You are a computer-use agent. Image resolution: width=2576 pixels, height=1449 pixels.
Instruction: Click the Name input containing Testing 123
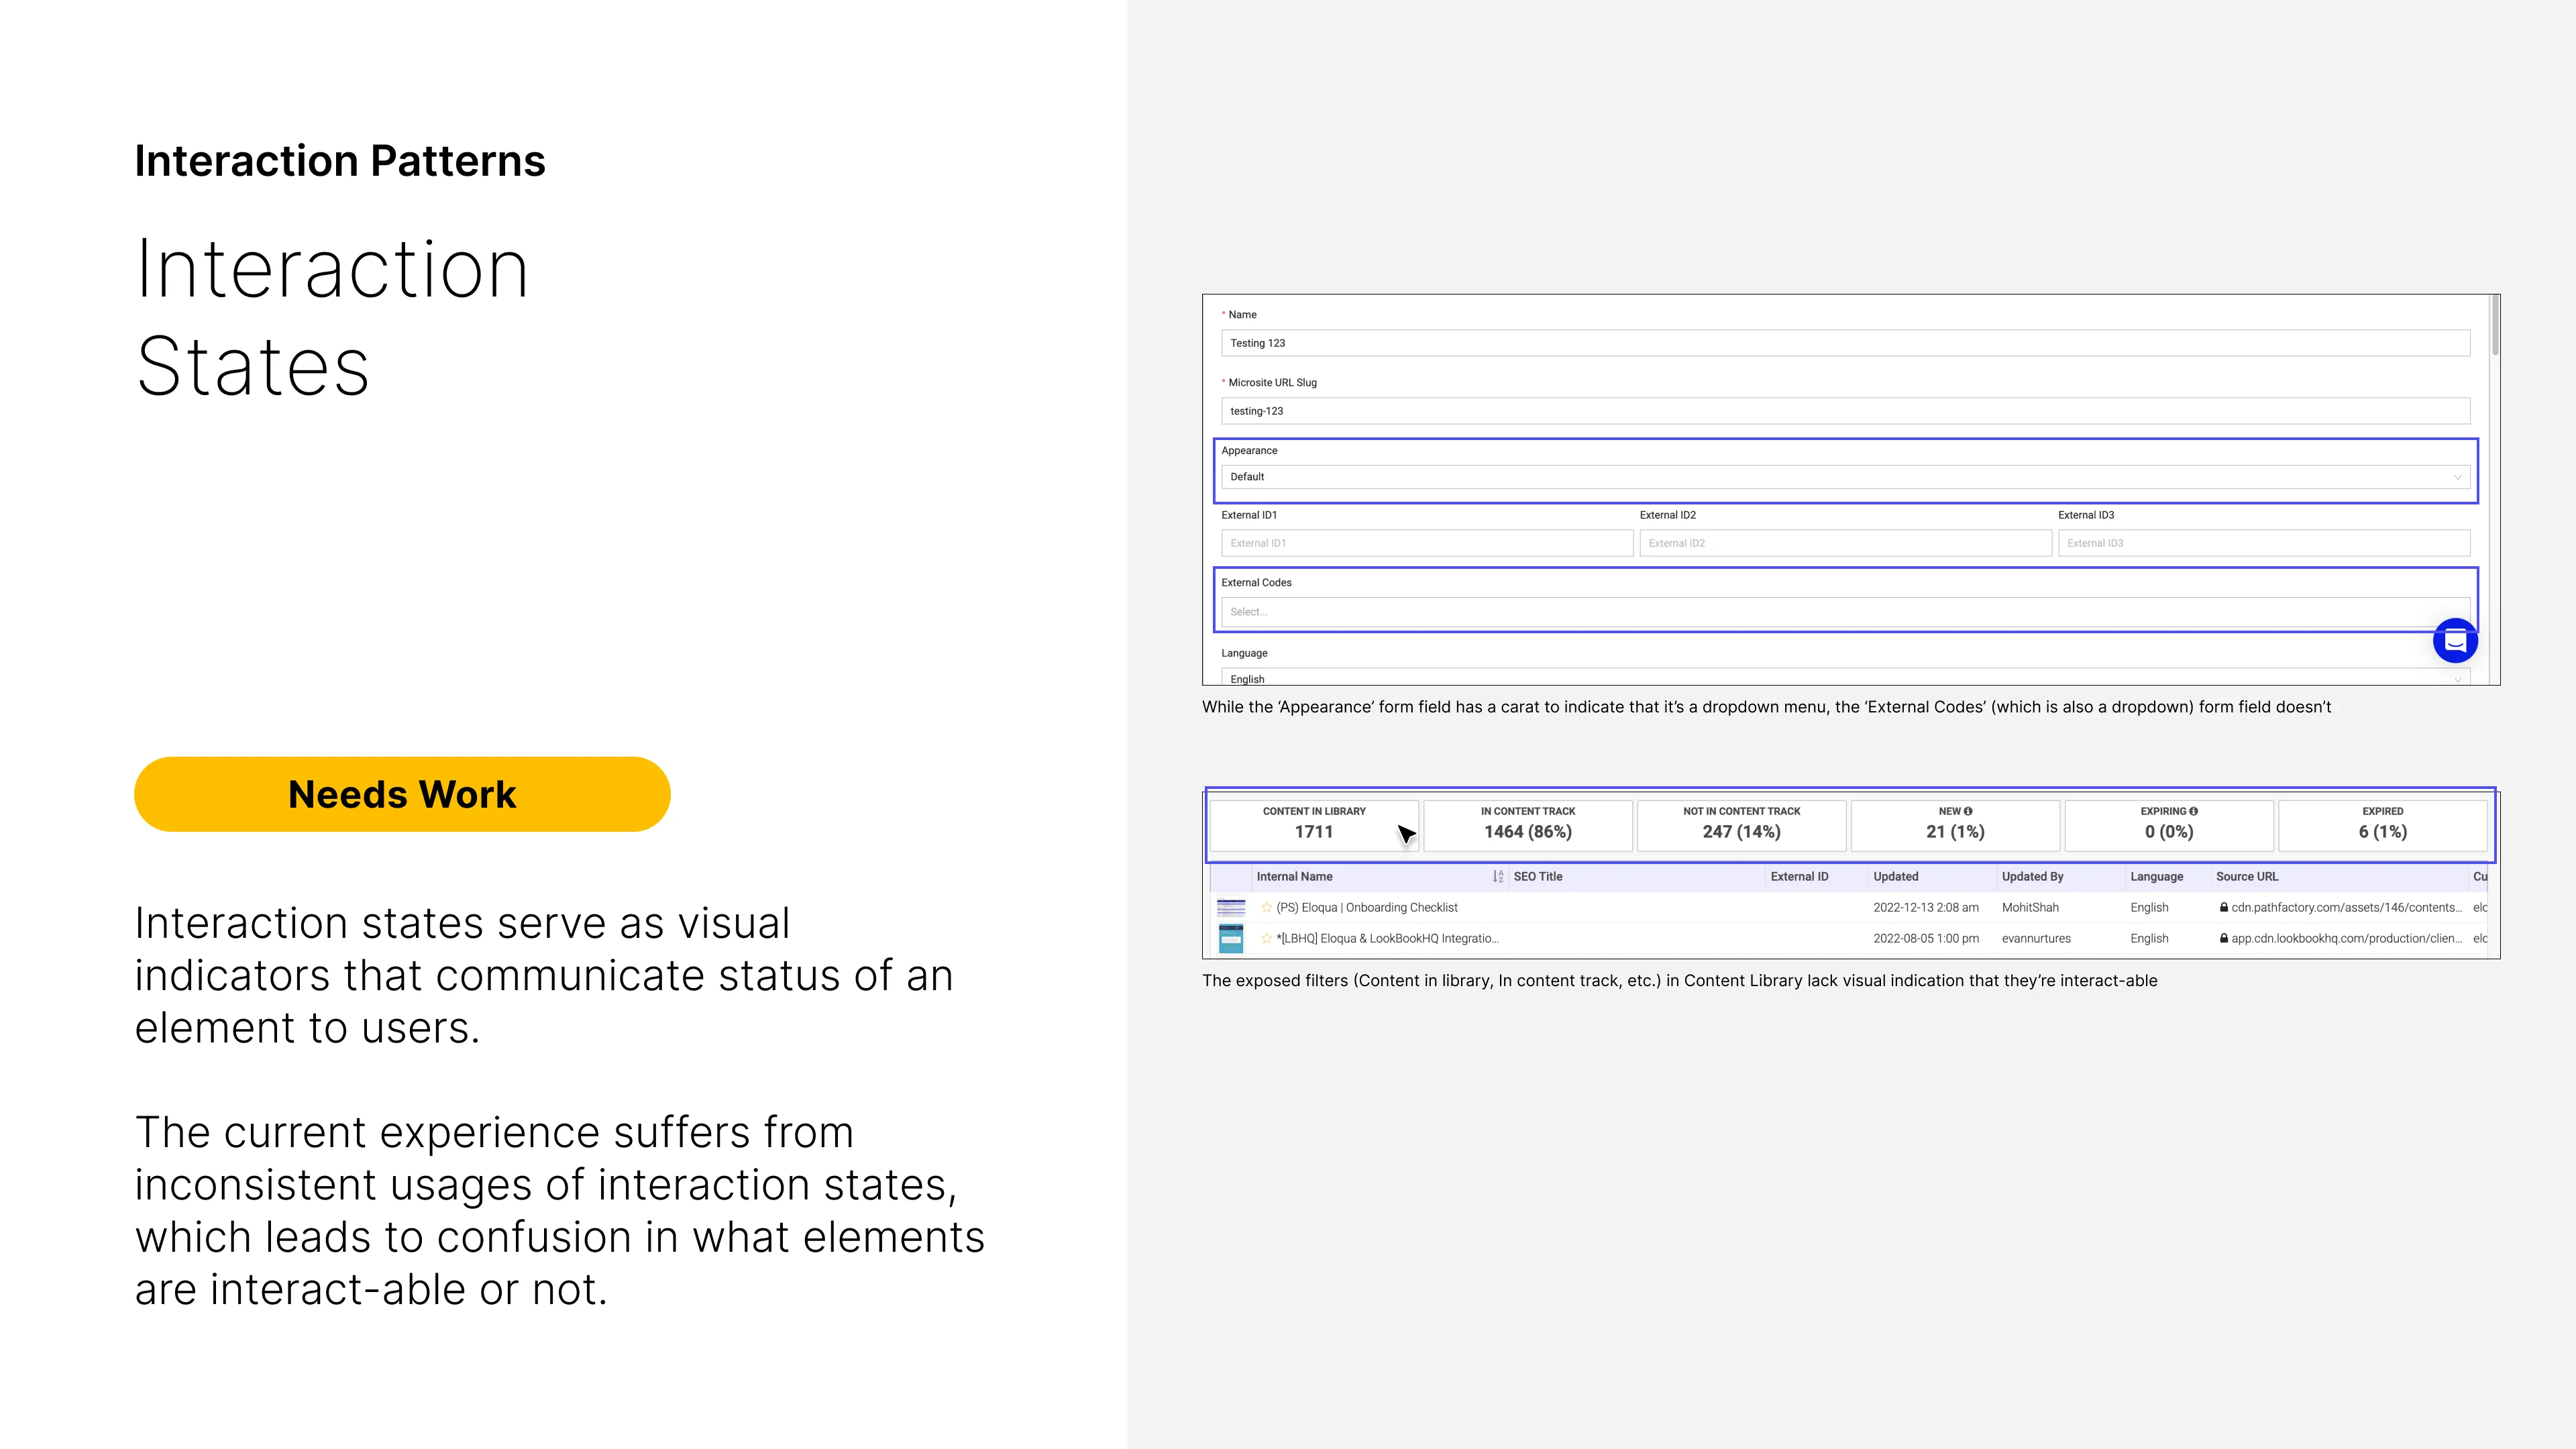pos(1845,343)
